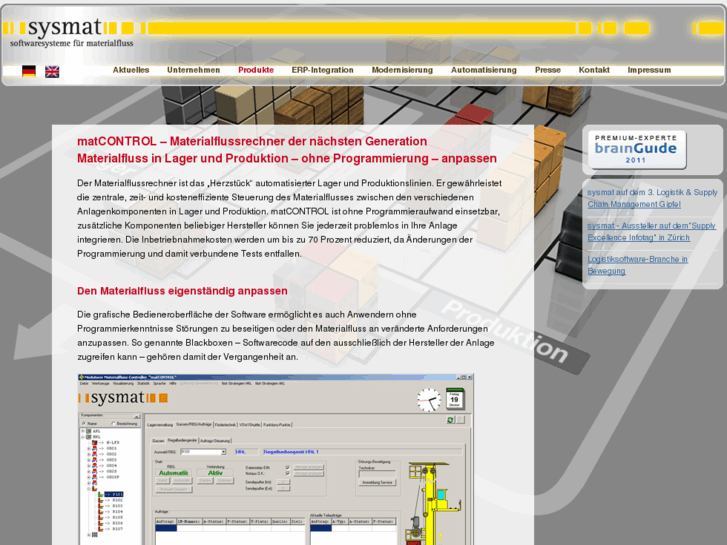Select the Produkte navigation item
The image size is (727, 545).
[x=256, y=70]
